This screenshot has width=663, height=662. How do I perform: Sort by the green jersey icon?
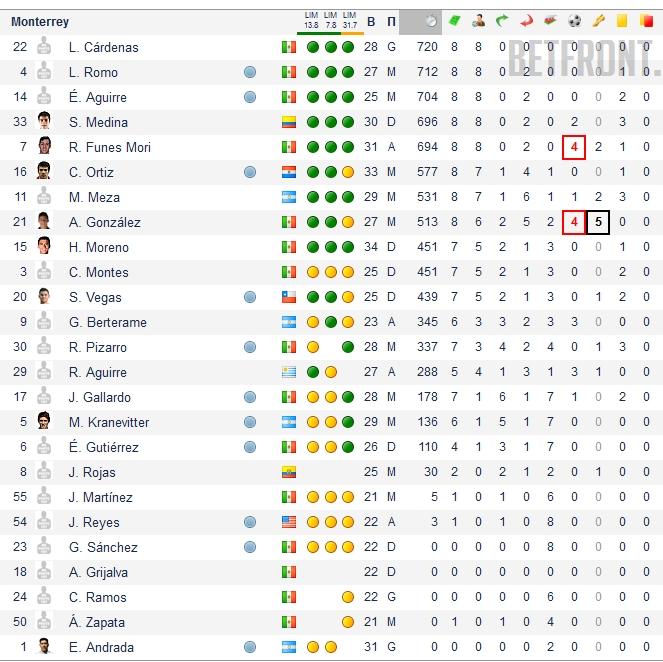pos(455,21)
